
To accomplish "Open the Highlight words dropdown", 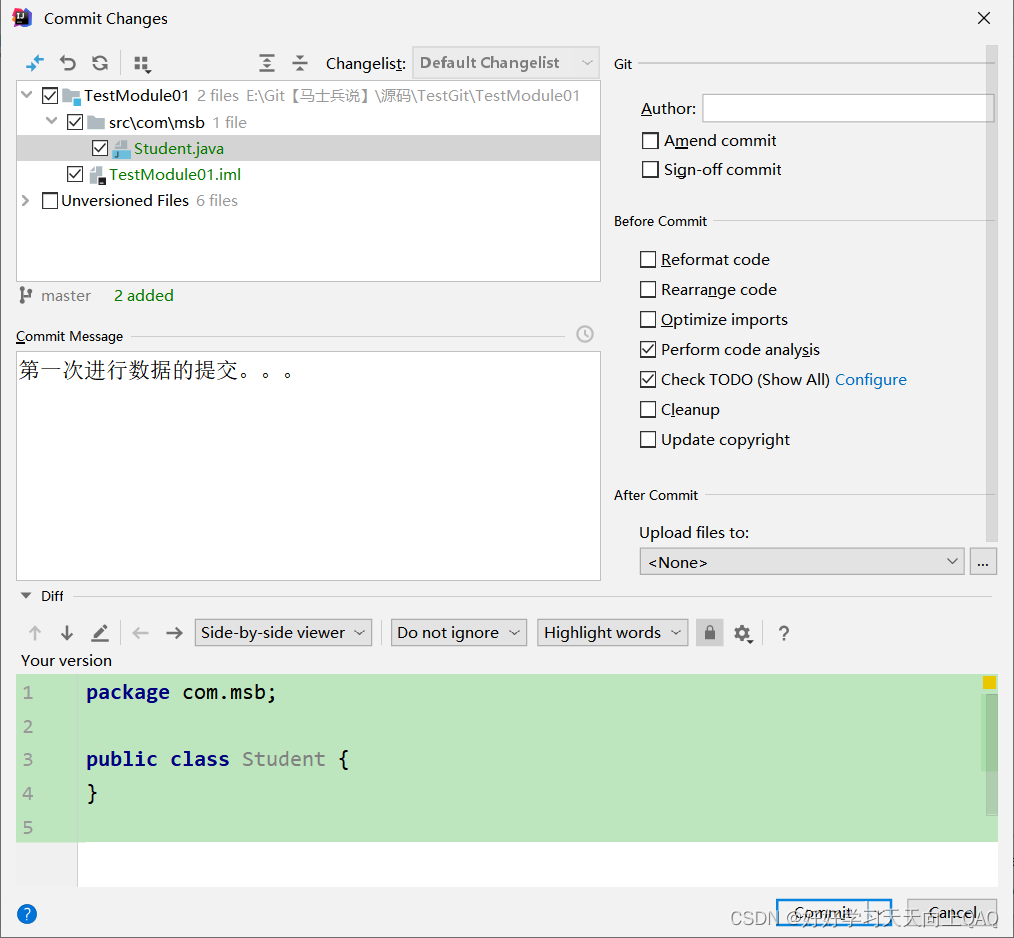I will [612, 633].
